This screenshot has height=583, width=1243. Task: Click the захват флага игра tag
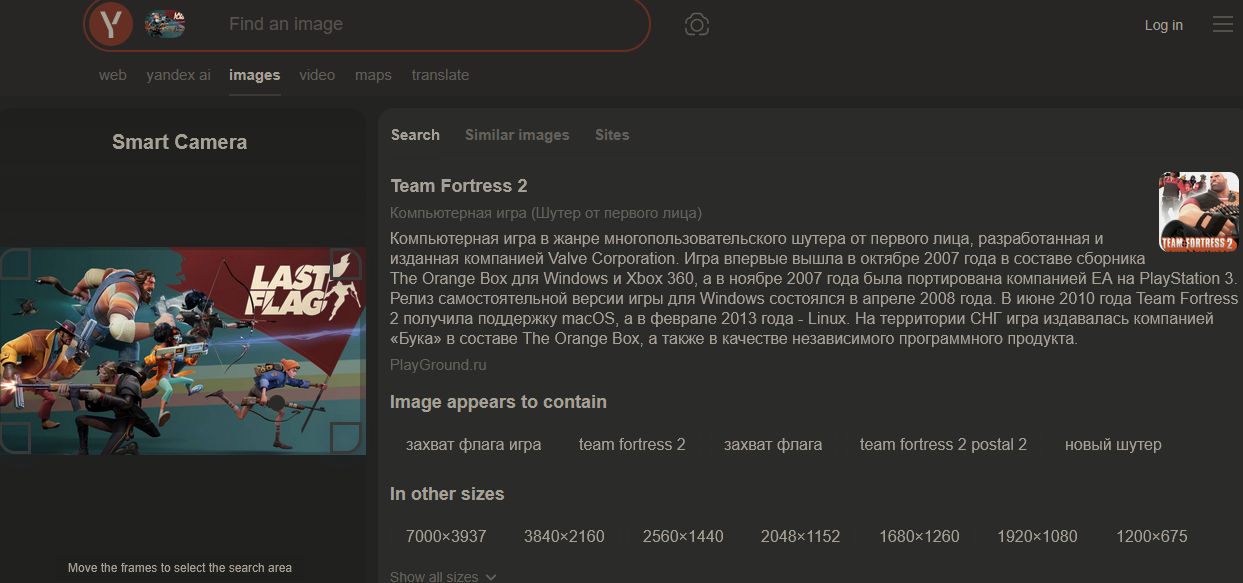point(474,444)
